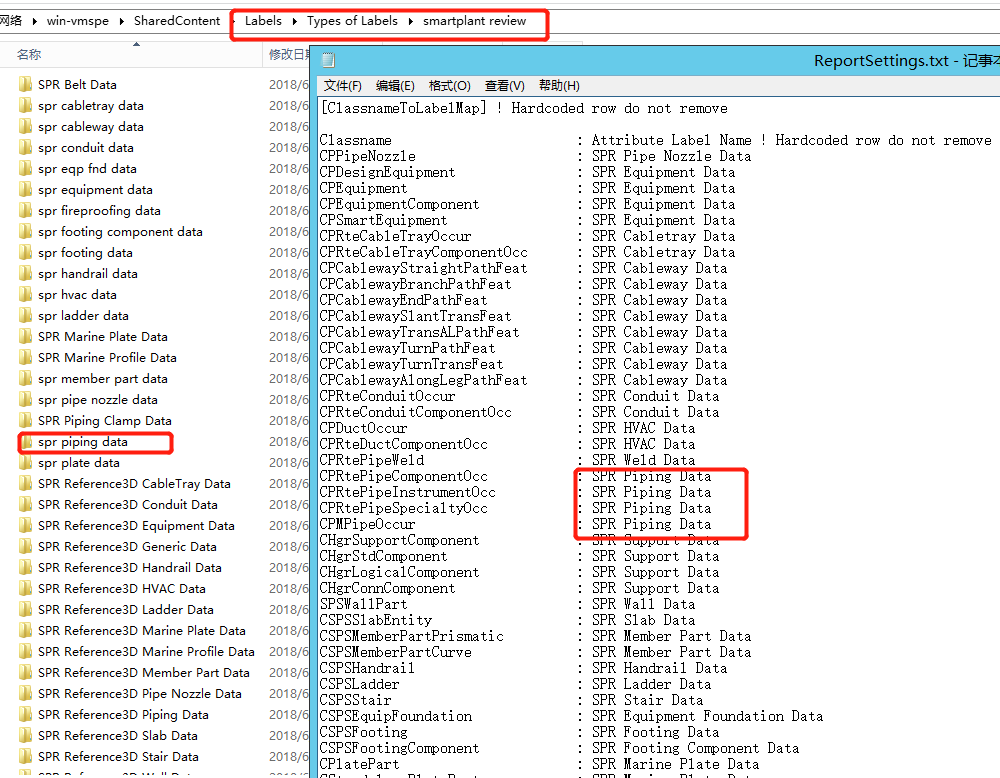Viewport: 1000px width, 778px height.
Task: Expand the arrow after Types of Labels breadcrumb
Action: 410,21
